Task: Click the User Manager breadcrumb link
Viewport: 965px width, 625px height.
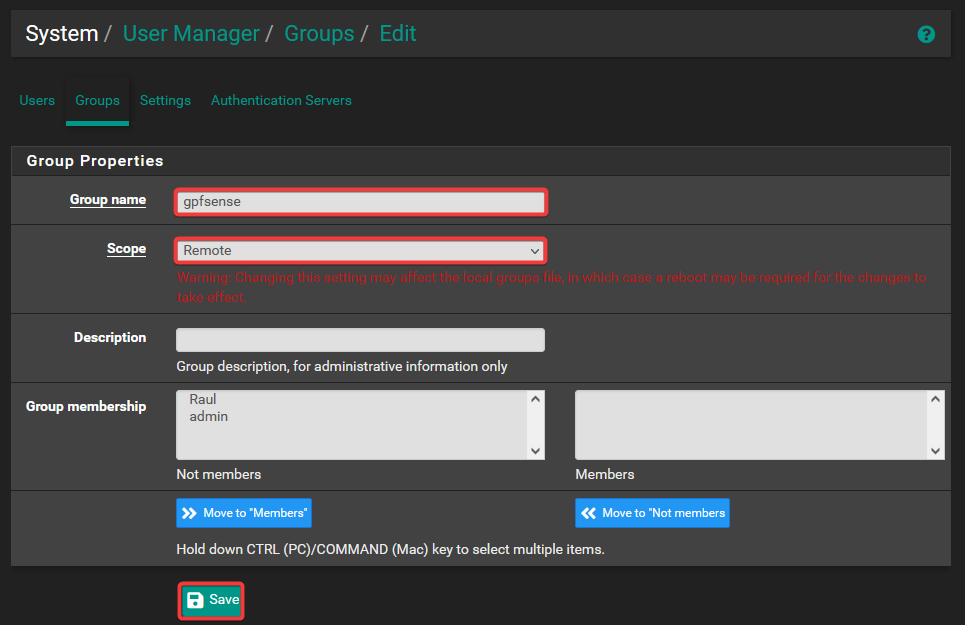Action: 190,33
